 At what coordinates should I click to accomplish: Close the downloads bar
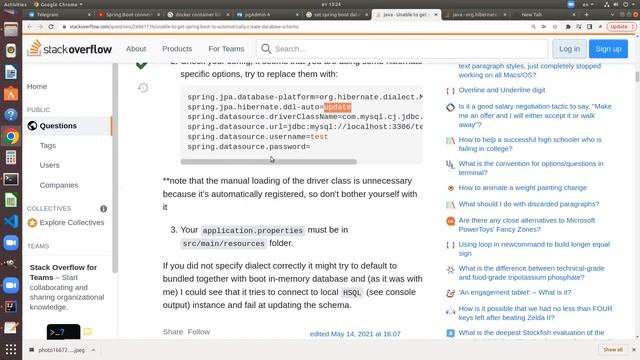point(633,350)
